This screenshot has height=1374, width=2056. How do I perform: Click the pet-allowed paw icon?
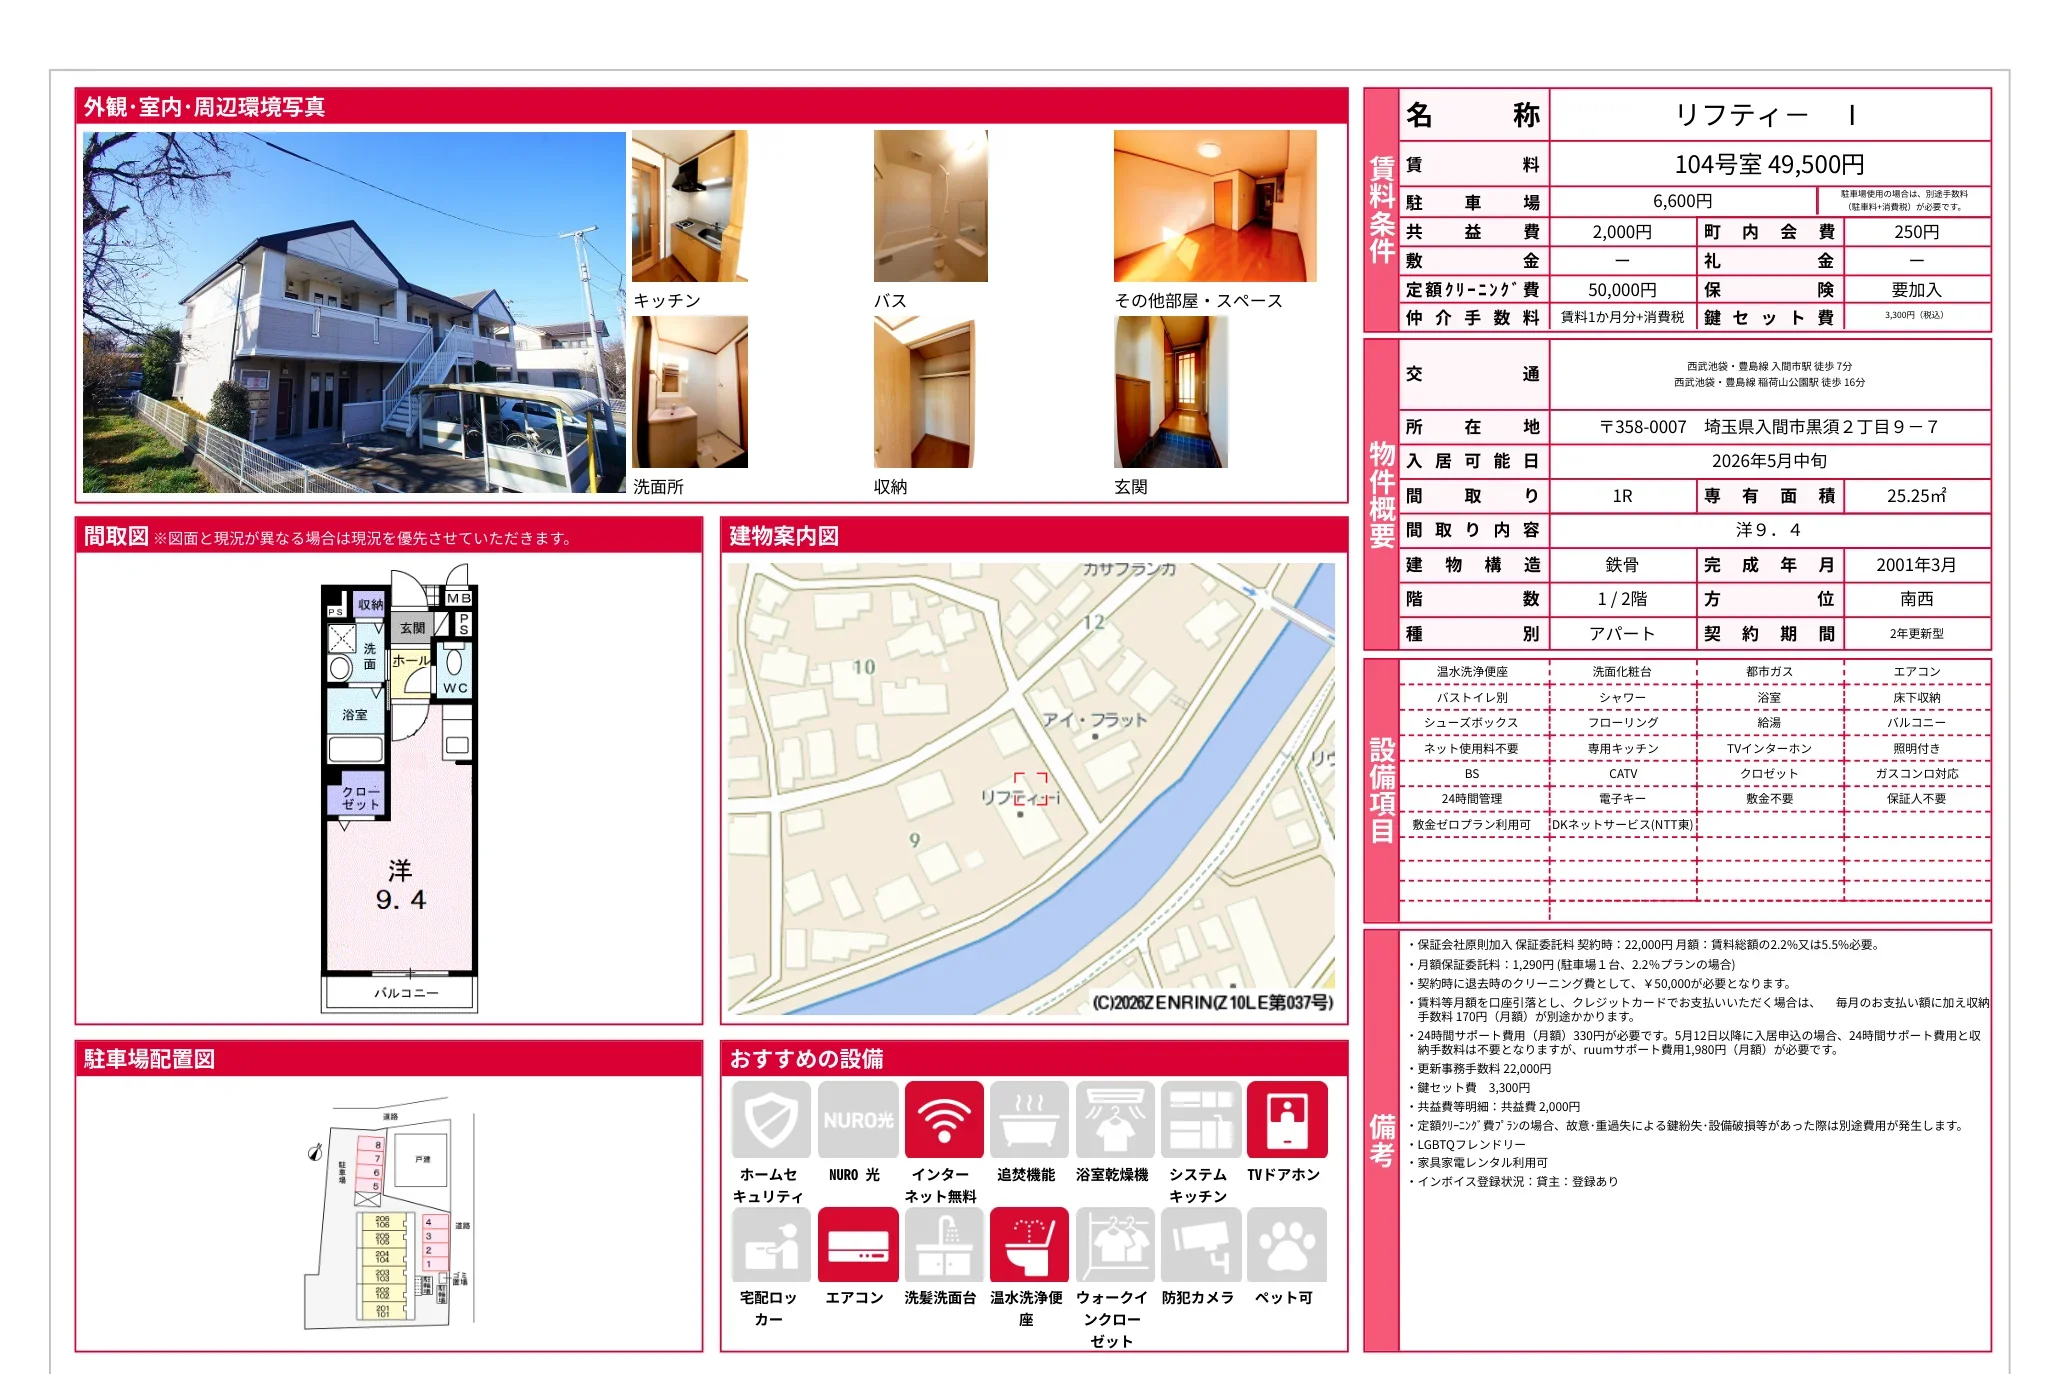(1286, 1244)
